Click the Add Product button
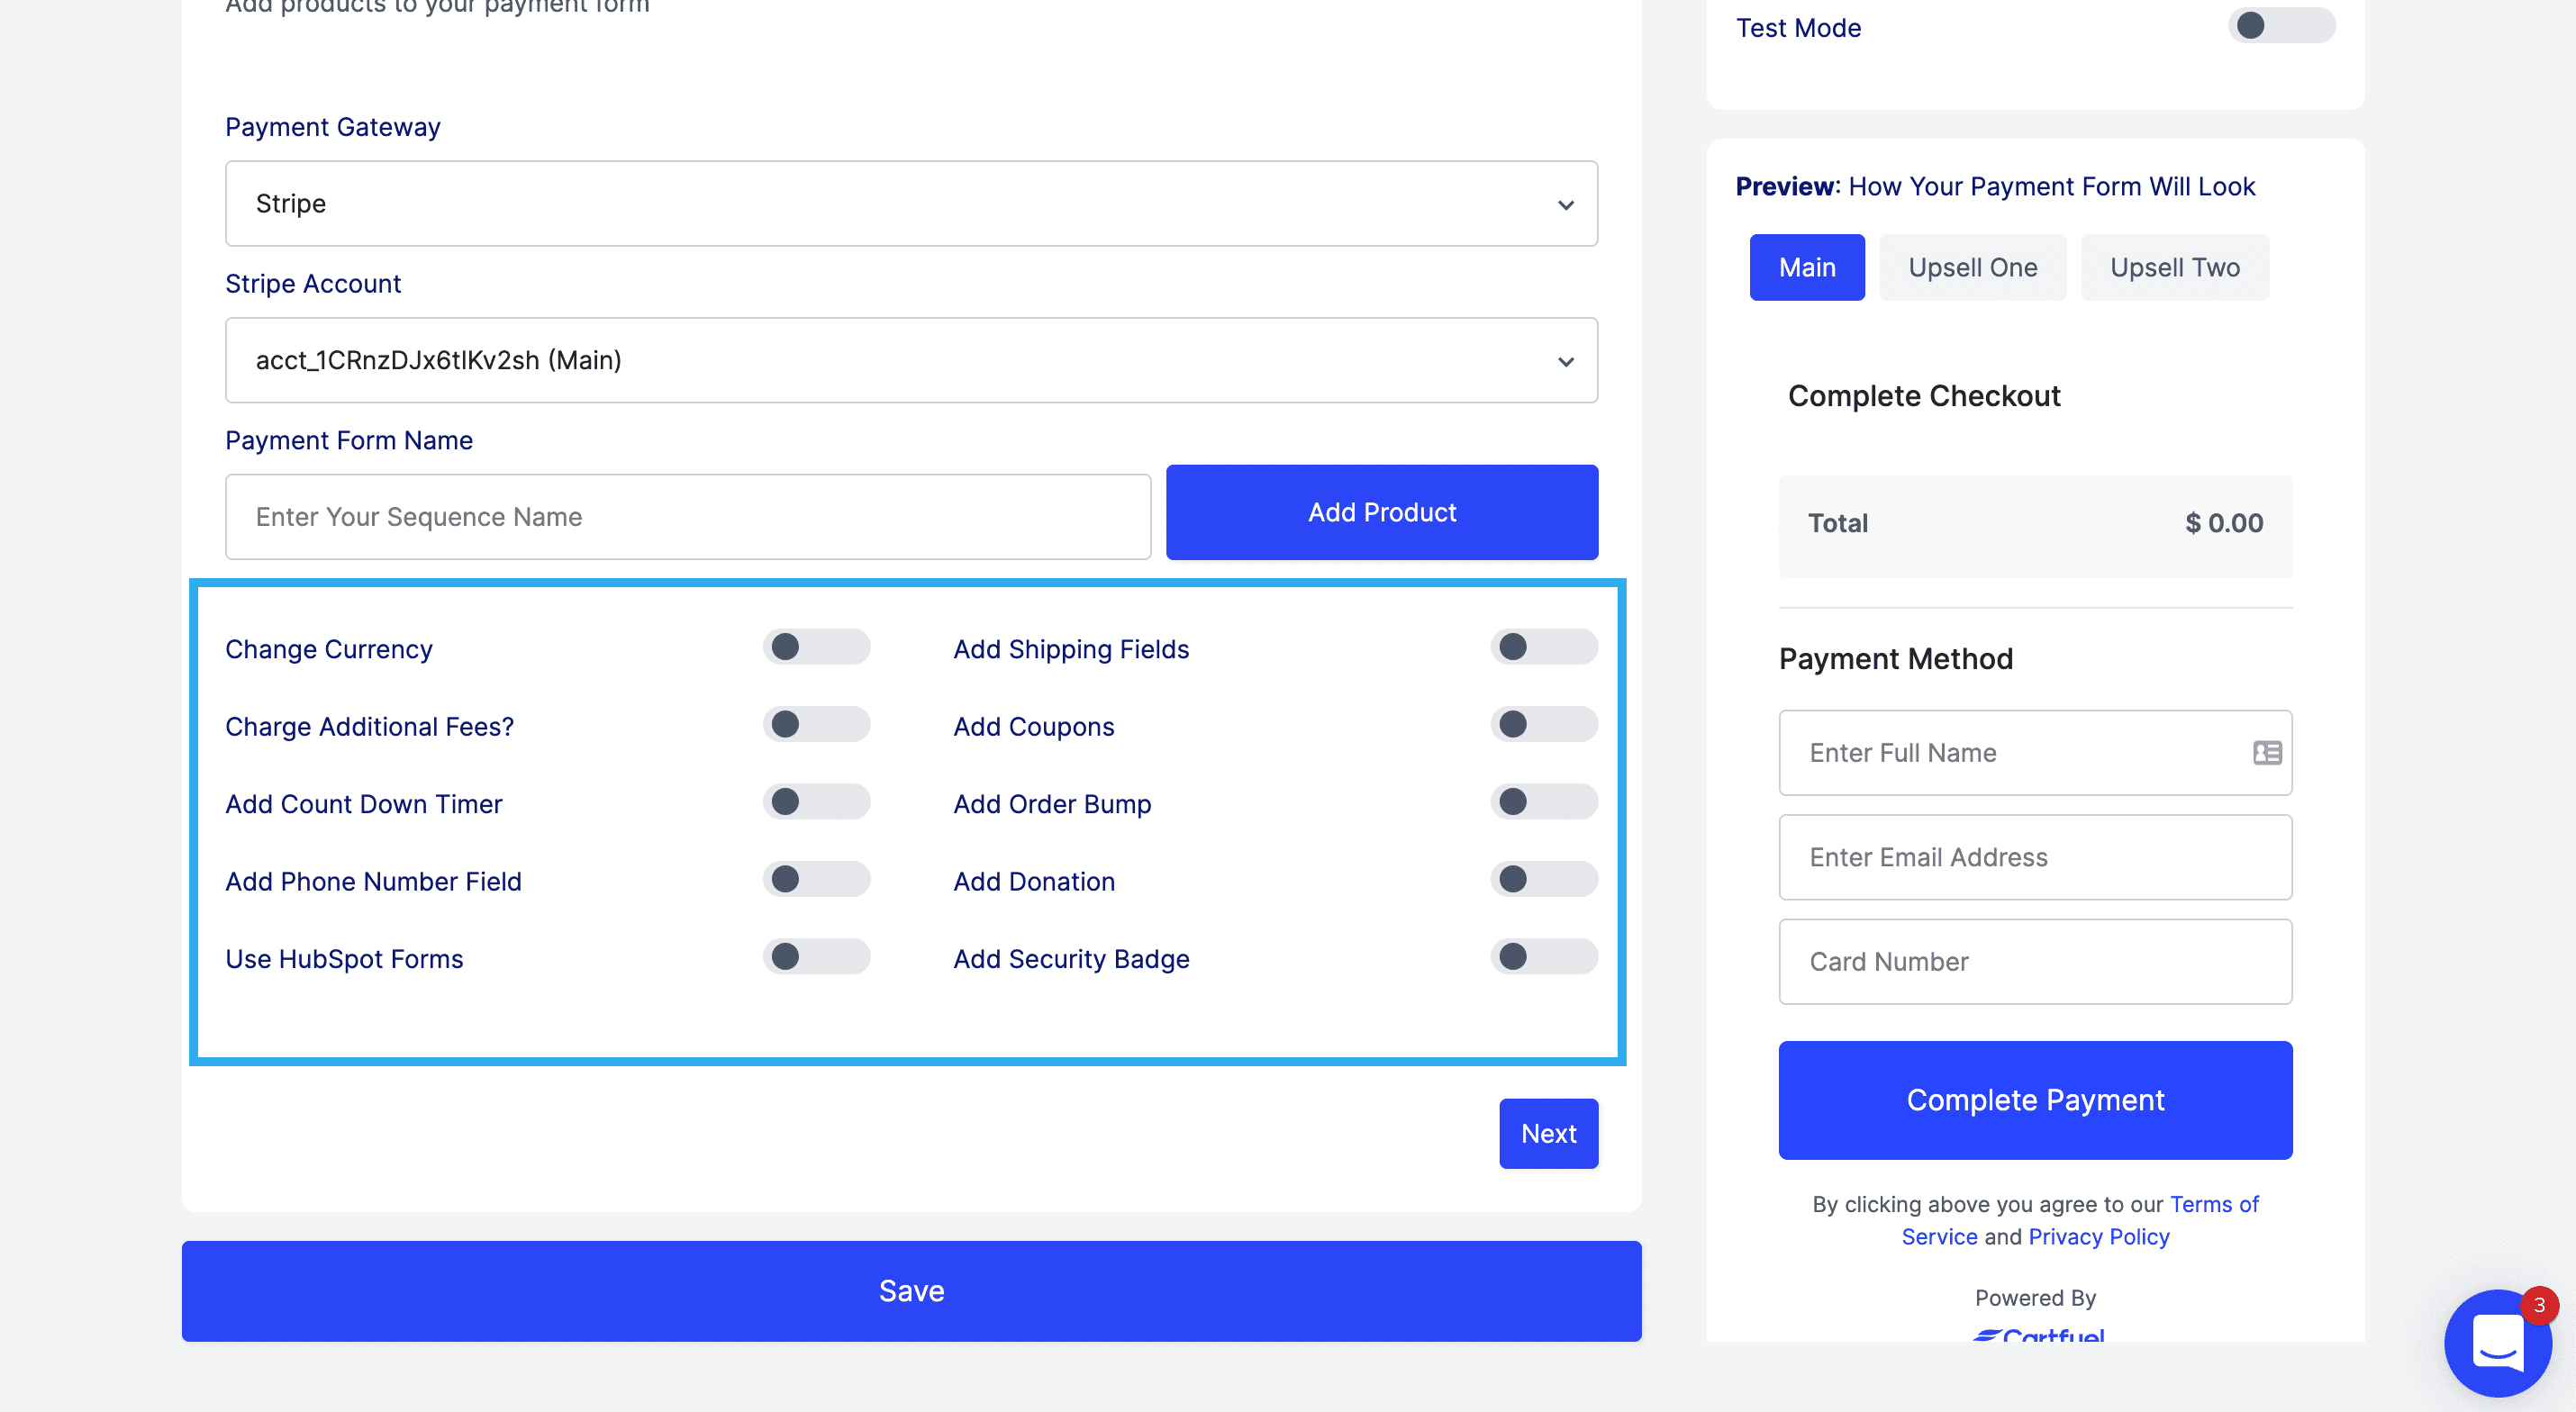 click(1381, 512)
